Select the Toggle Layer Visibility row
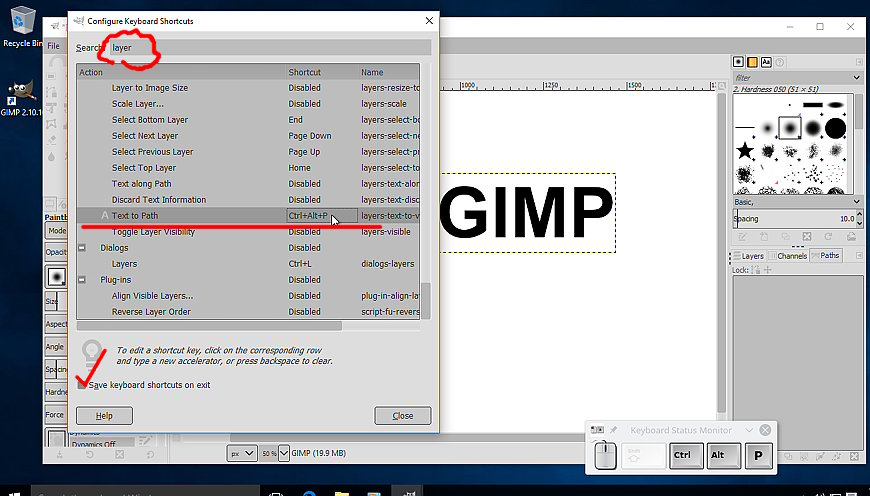 tap(248, 232)
